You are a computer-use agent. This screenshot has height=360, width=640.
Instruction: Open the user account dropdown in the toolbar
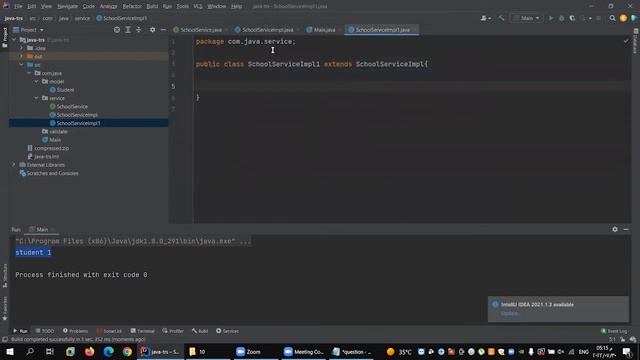[x=485, y=18]
